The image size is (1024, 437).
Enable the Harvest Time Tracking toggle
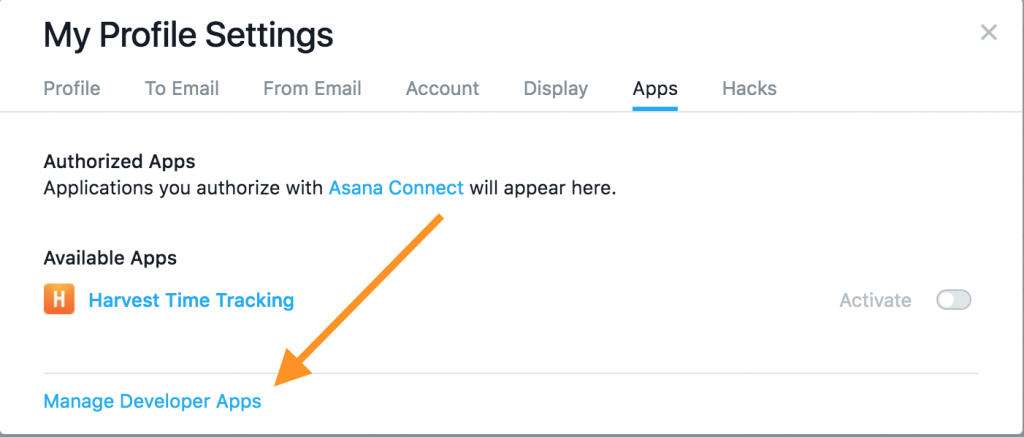click(953, 300)
